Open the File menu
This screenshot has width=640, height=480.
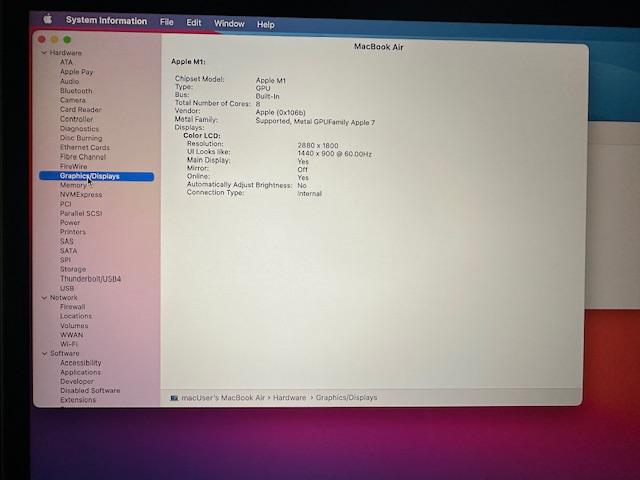167,22
